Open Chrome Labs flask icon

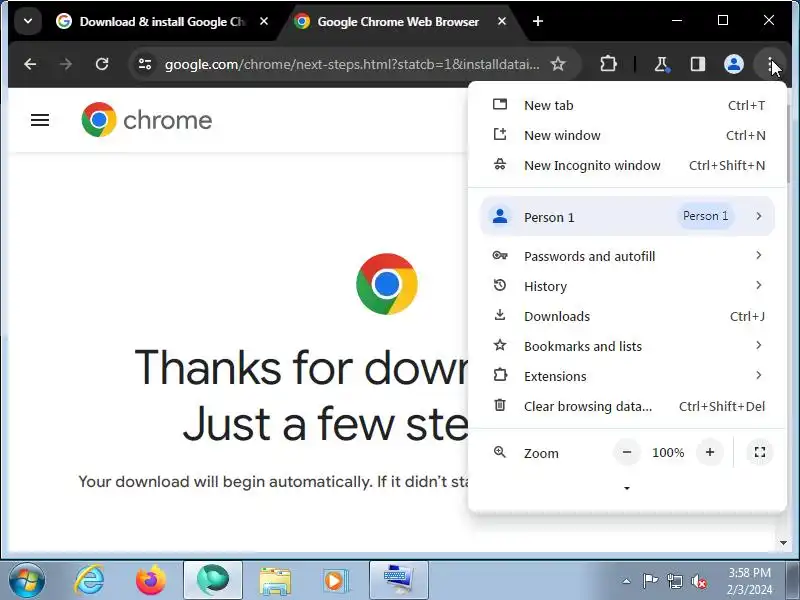click(x=662, y=64)
